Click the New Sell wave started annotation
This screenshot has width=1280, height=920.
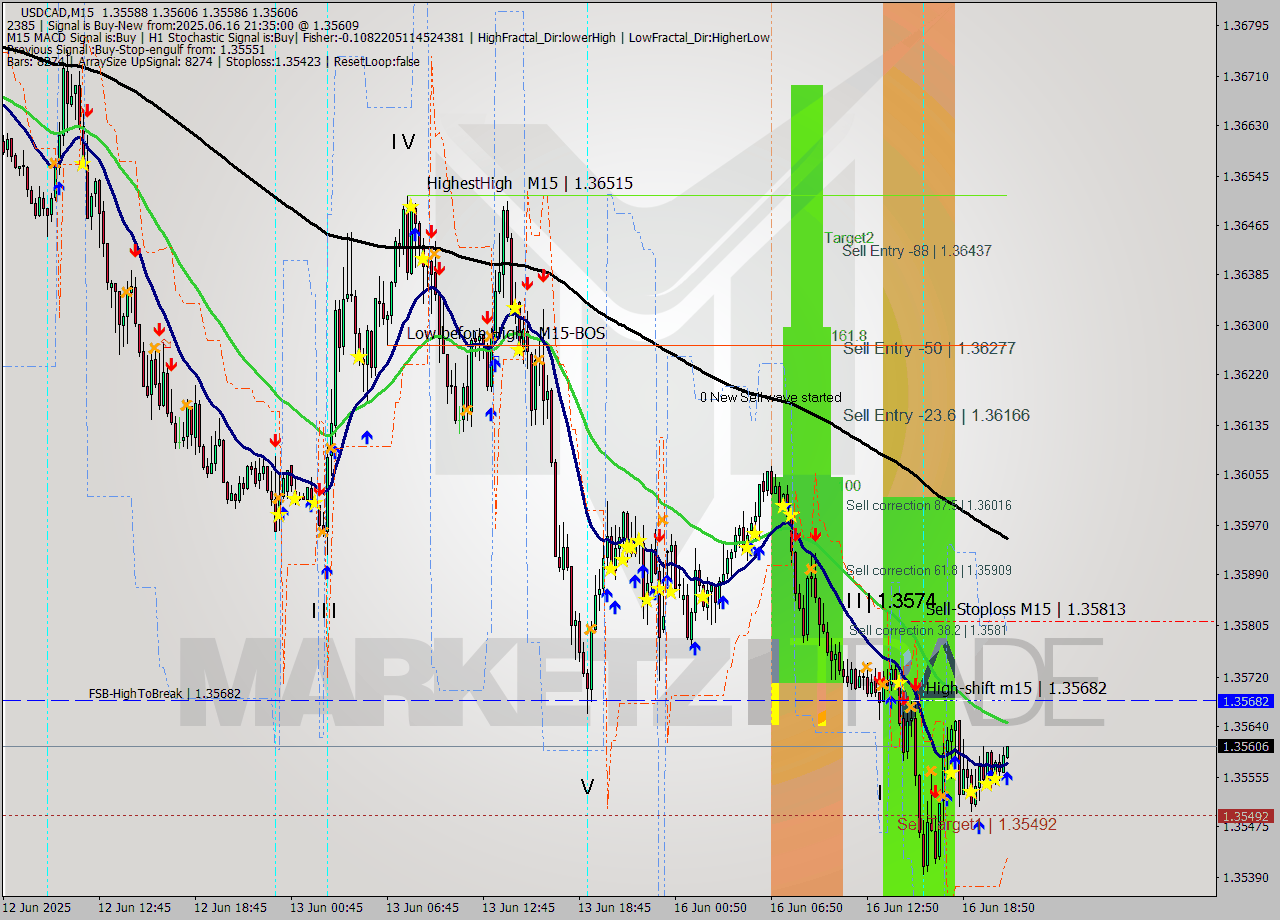[x=772, y=397]
